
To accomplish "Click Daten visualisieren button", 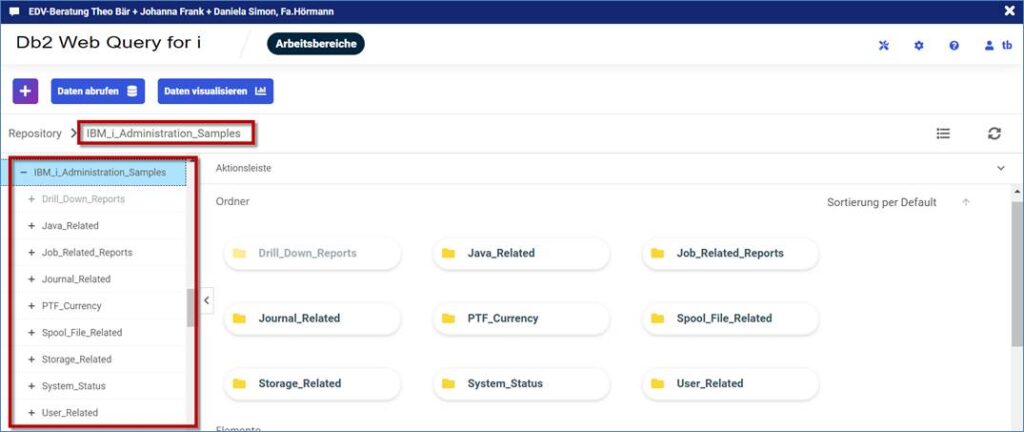I will (216, 91).
